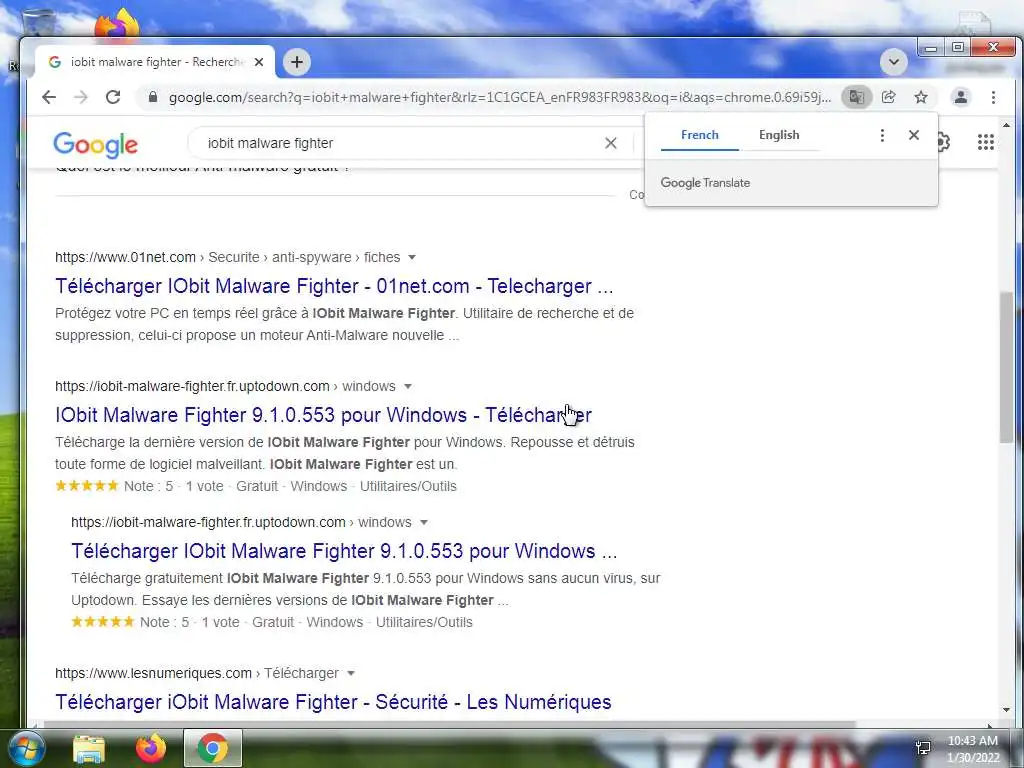Open the Google Translate icon in address bar

pyautogui.click(x=856, y=97)
